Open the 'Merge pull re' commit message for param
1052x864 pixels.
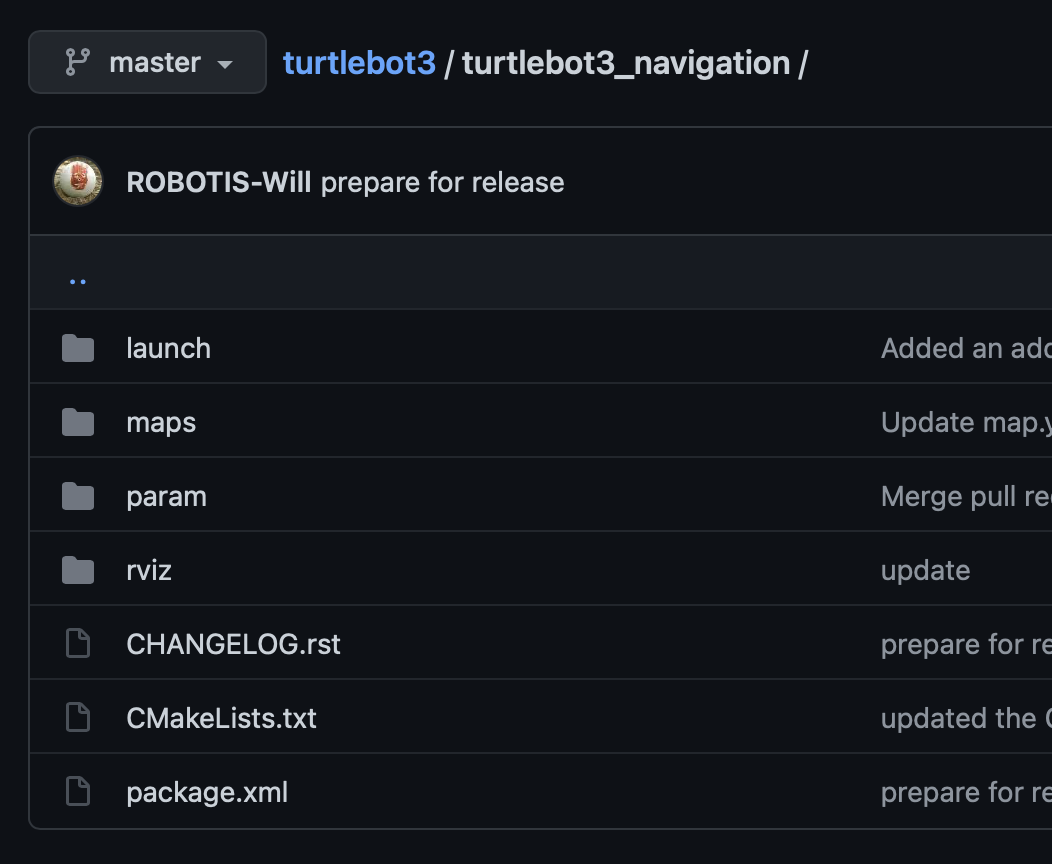tap(966, 497)
